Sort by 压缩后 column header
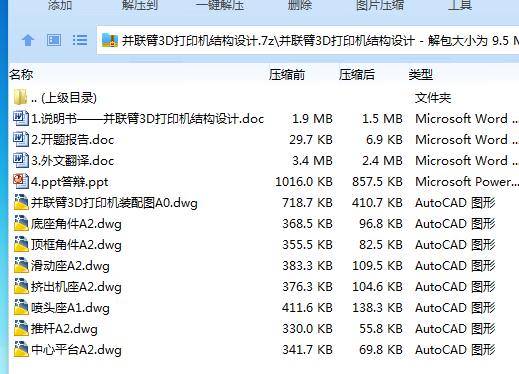The height and width of the screenshot is (374, 519). (357, 75)
